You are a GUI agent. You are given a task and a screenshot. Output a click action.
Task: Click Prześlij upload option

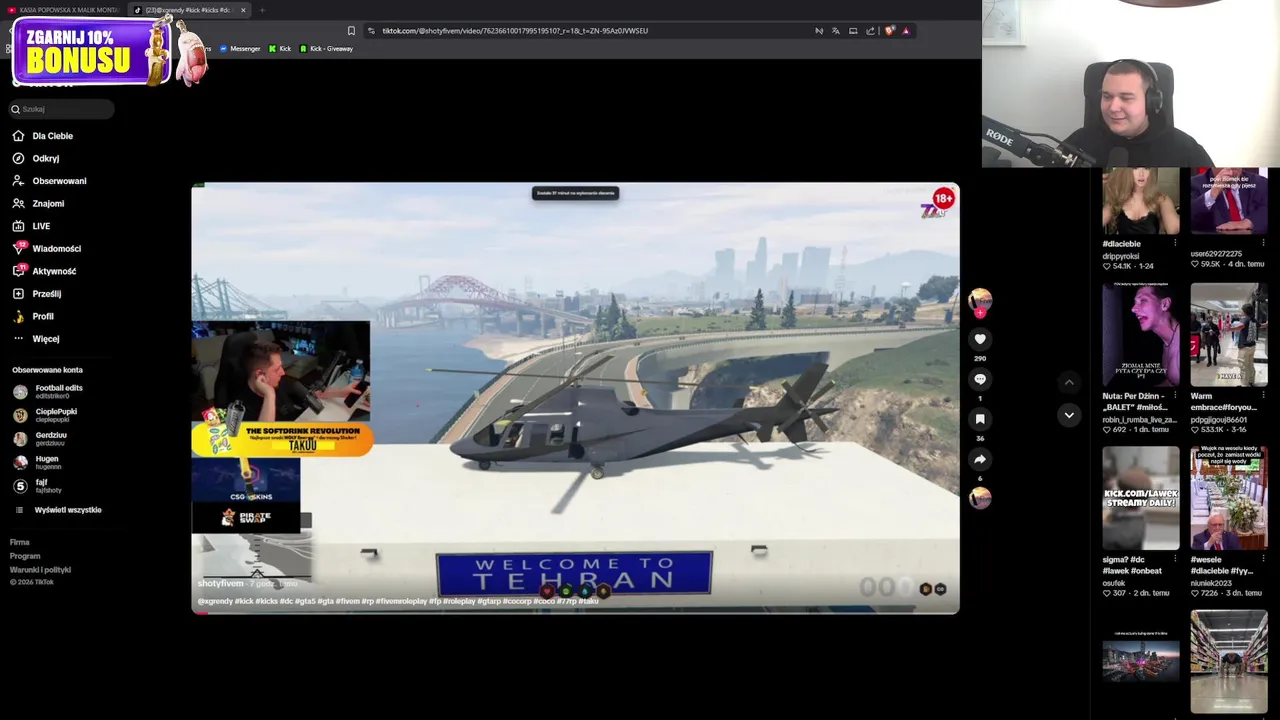(x=37, y=294)
